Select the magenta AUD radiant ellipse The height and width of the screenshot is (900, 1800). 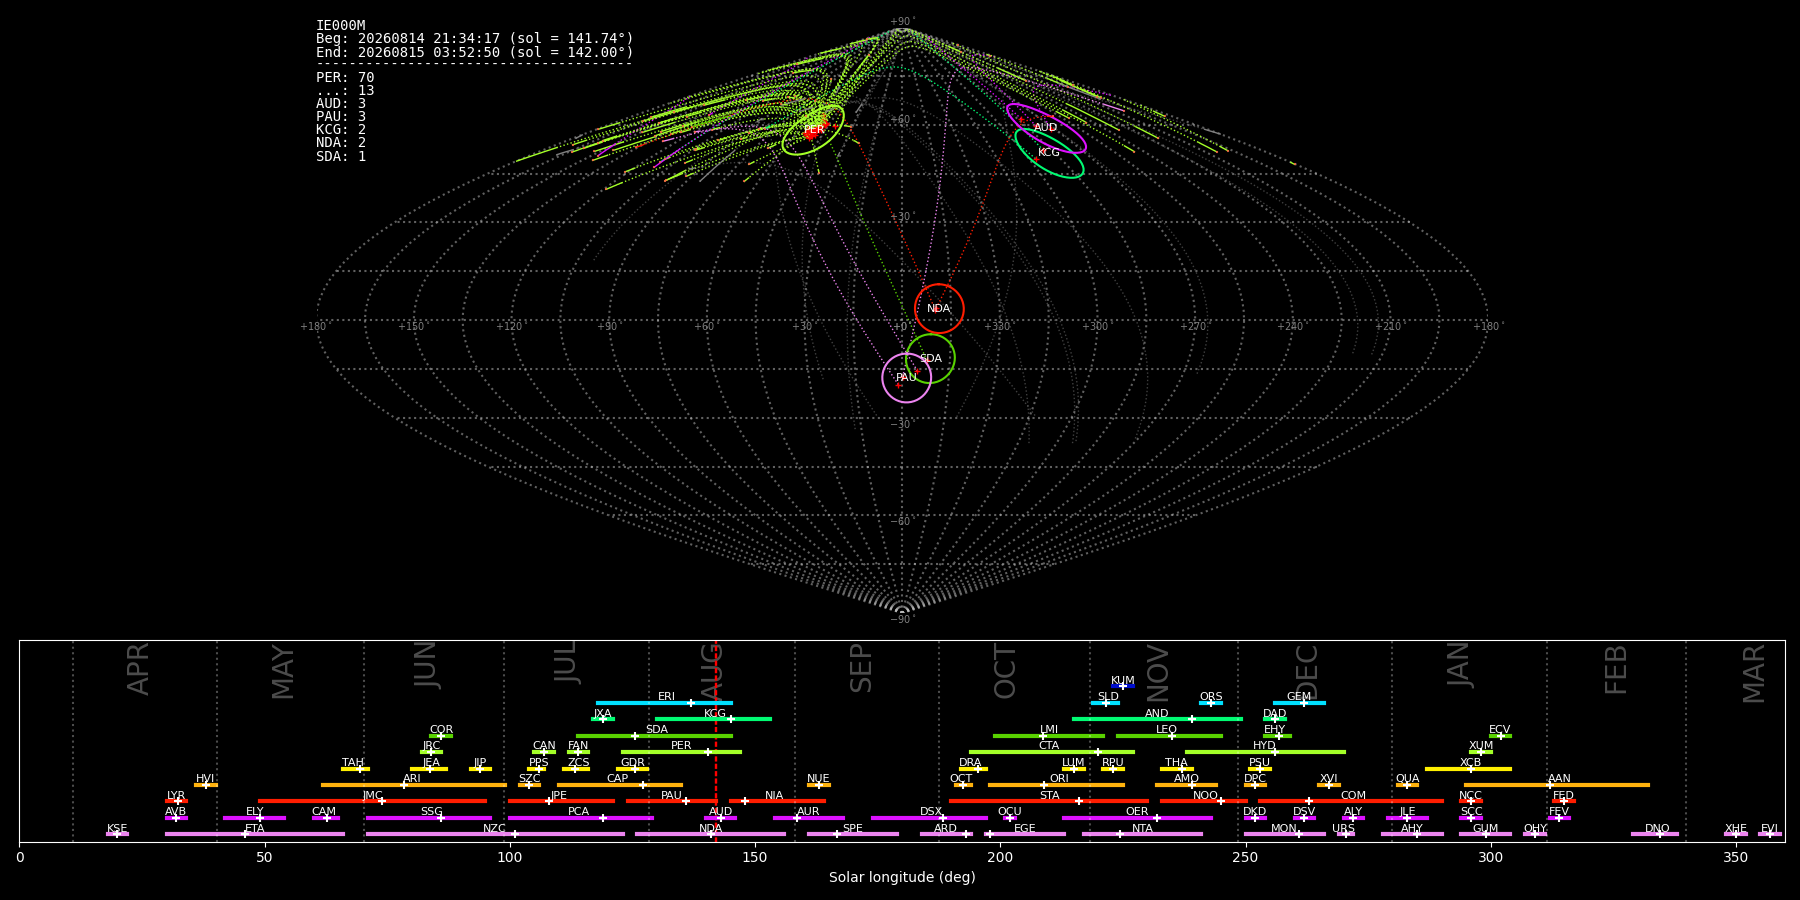[1046, 128]
